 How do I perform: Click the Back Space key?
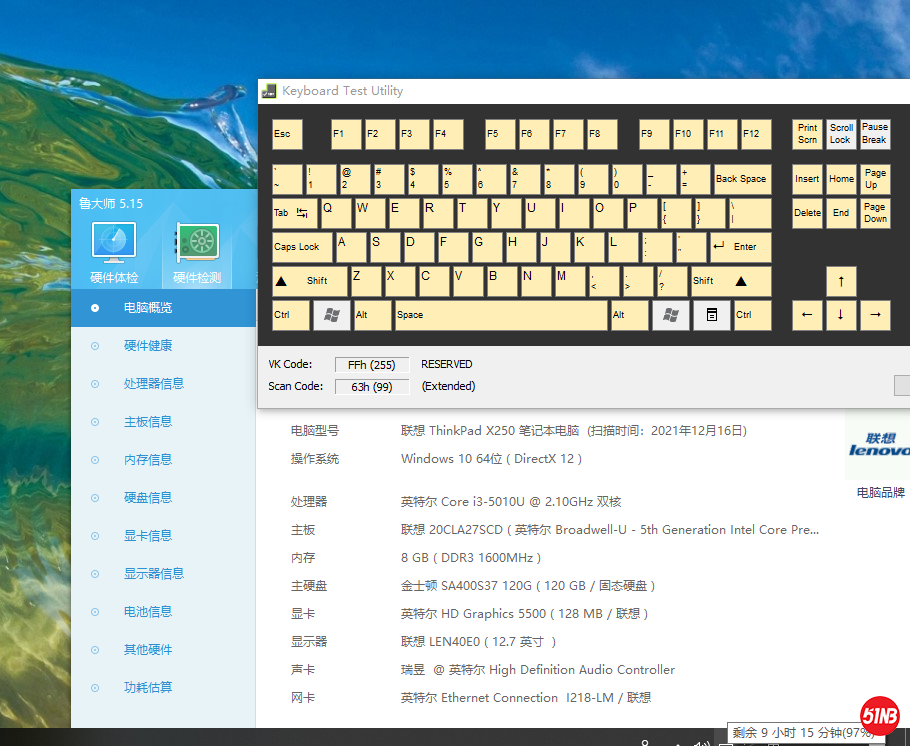tap(741, 179)
